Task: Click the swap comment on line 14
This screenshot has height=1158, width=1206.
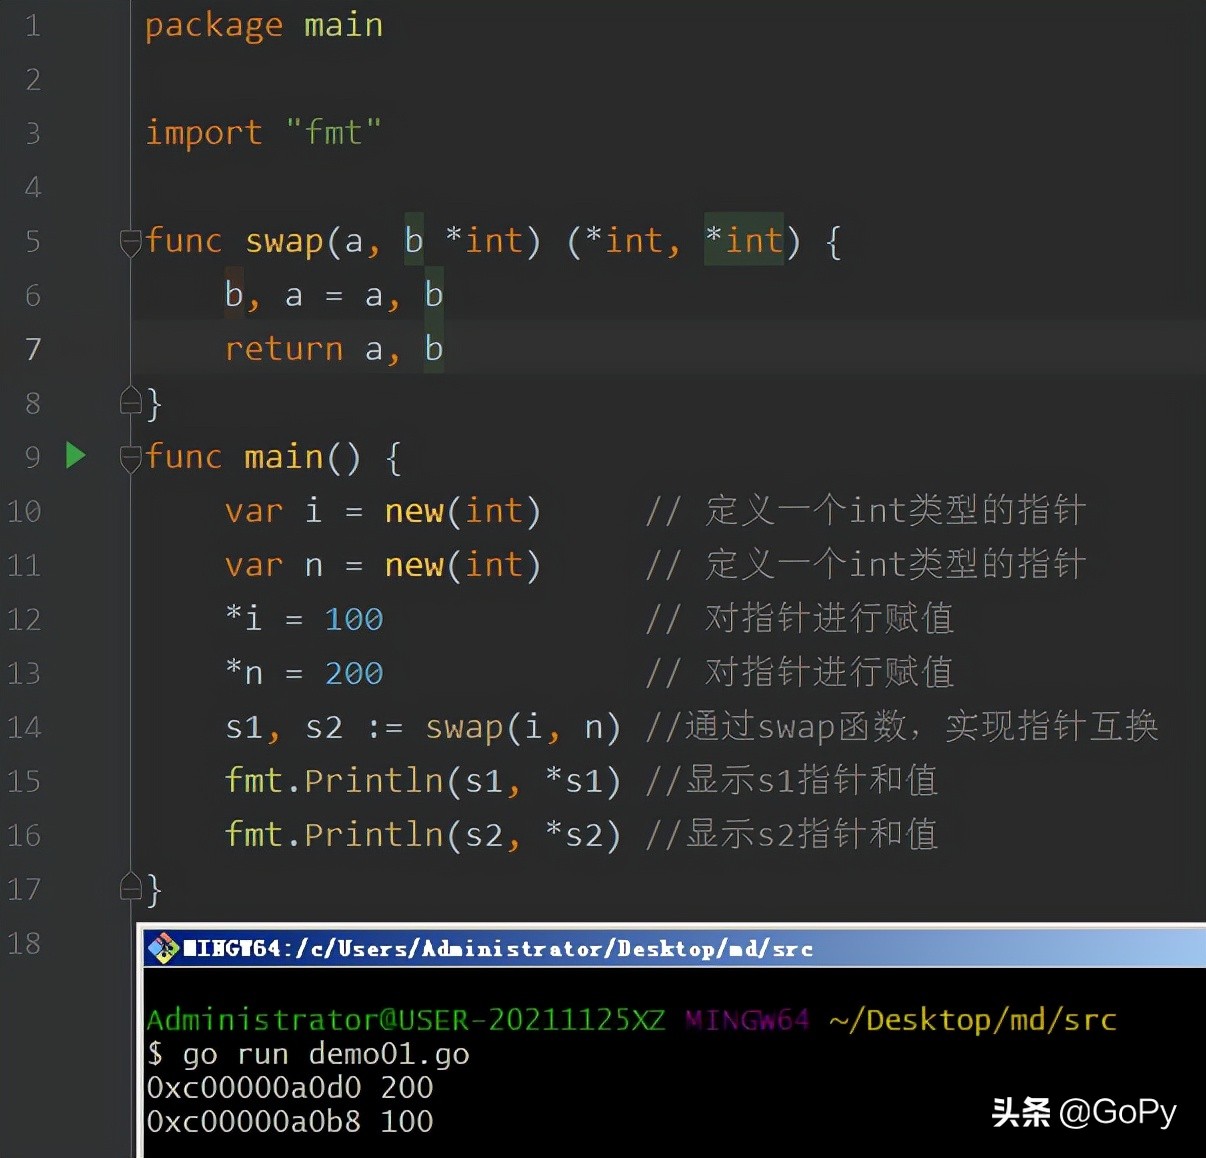Action: 902,727
